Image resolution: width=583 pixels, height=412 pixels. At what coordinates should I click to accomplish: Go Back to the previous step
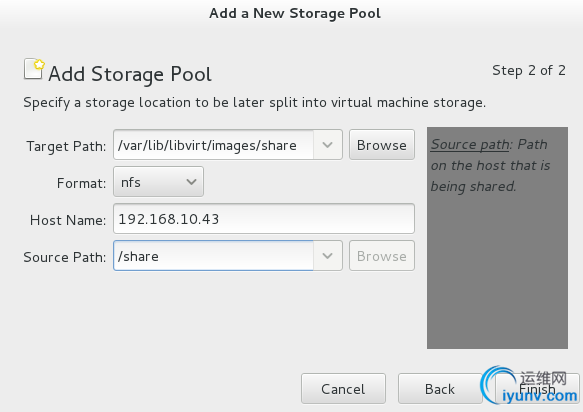pos(440,389)
